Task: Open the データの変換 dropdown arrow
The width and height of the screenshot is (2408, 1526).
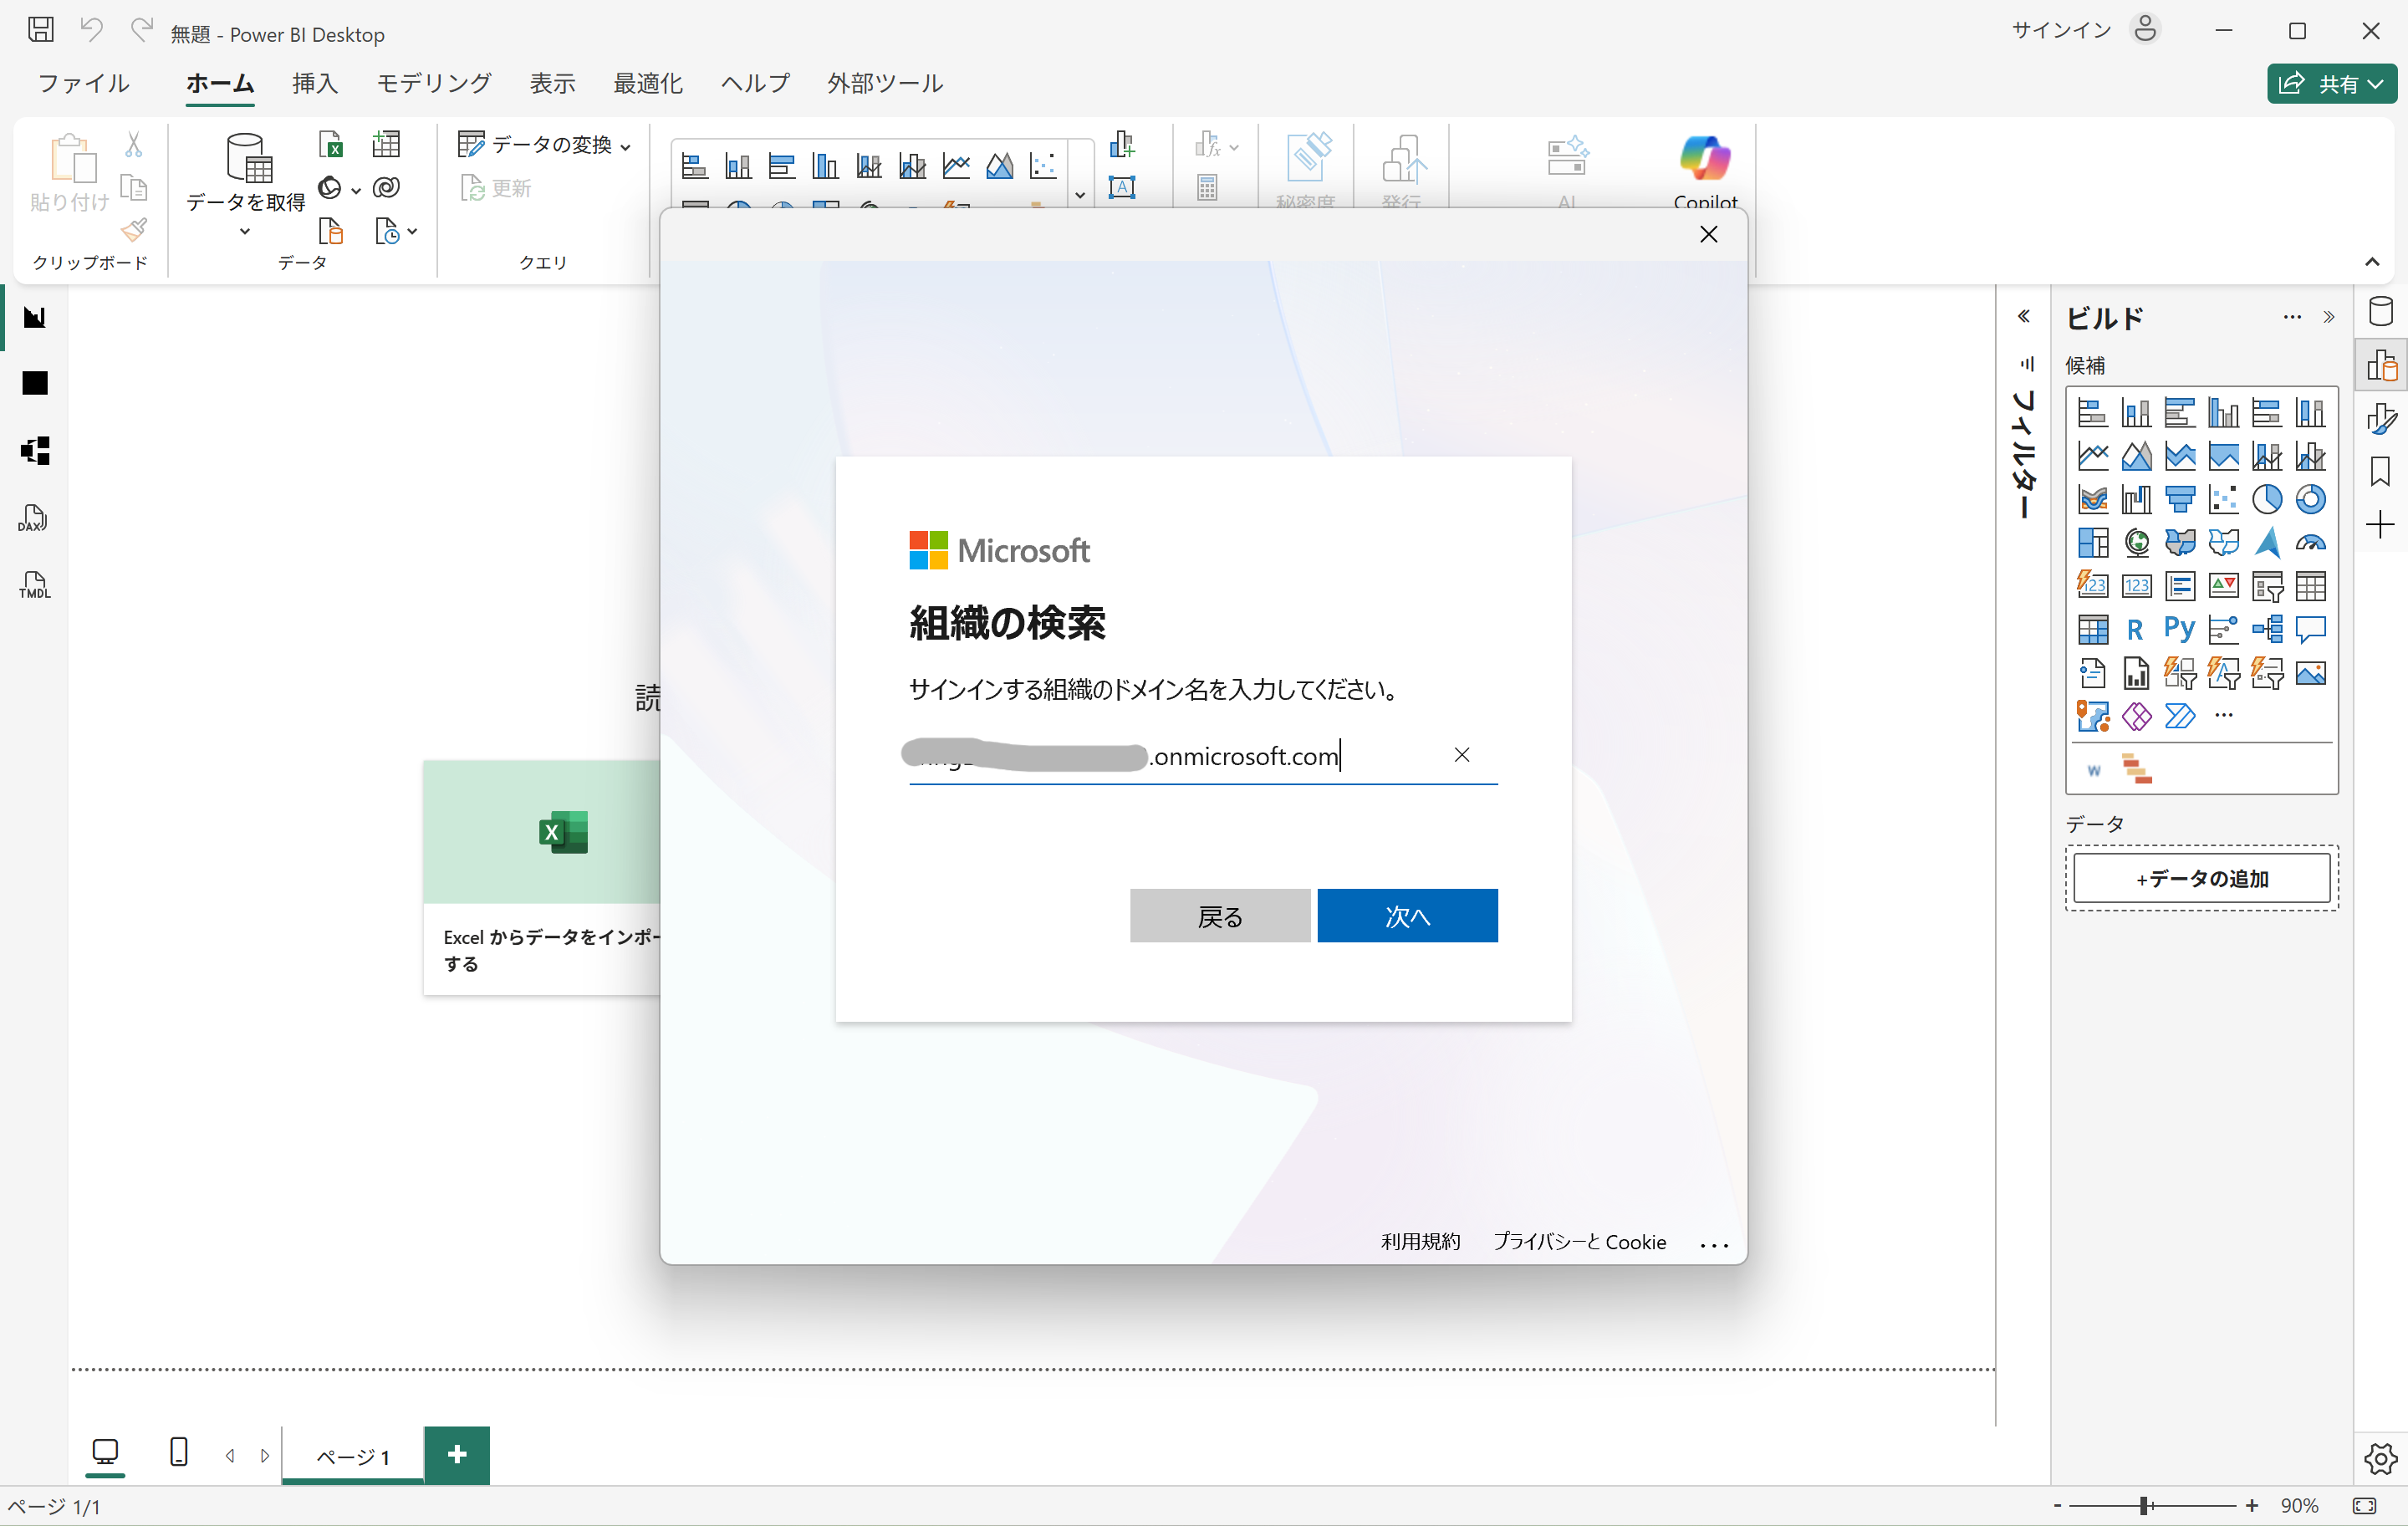Action: [x=626, y=147]
